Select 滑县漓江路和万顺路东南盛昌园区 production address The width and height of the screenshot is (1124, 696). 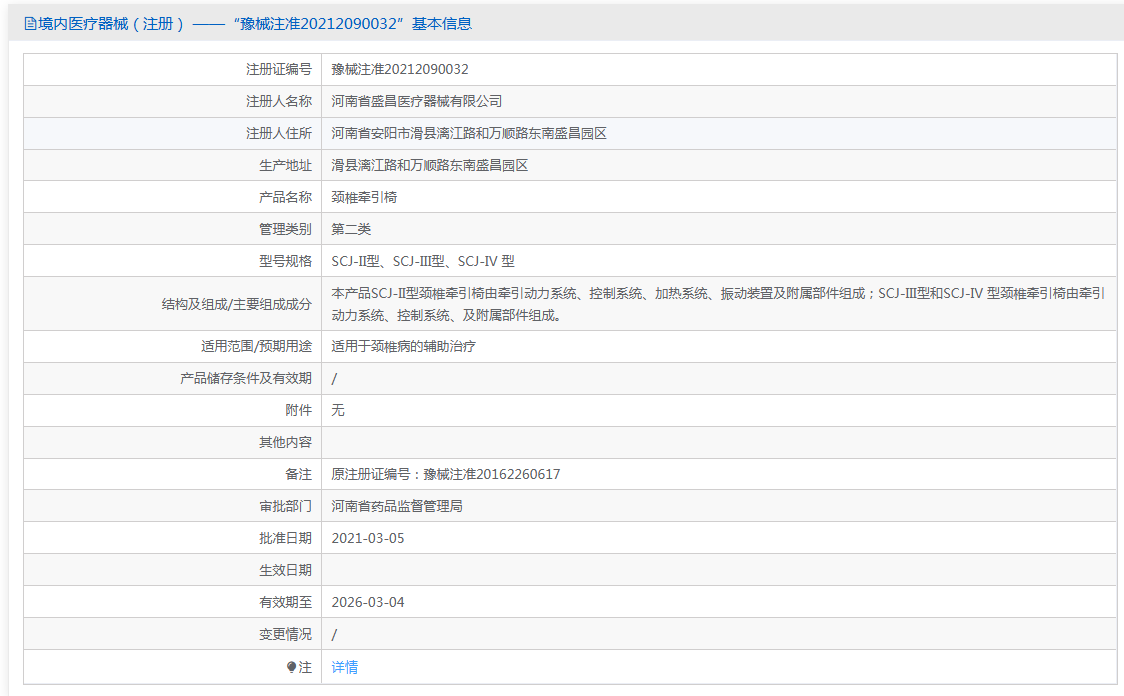tap(429, 166)
